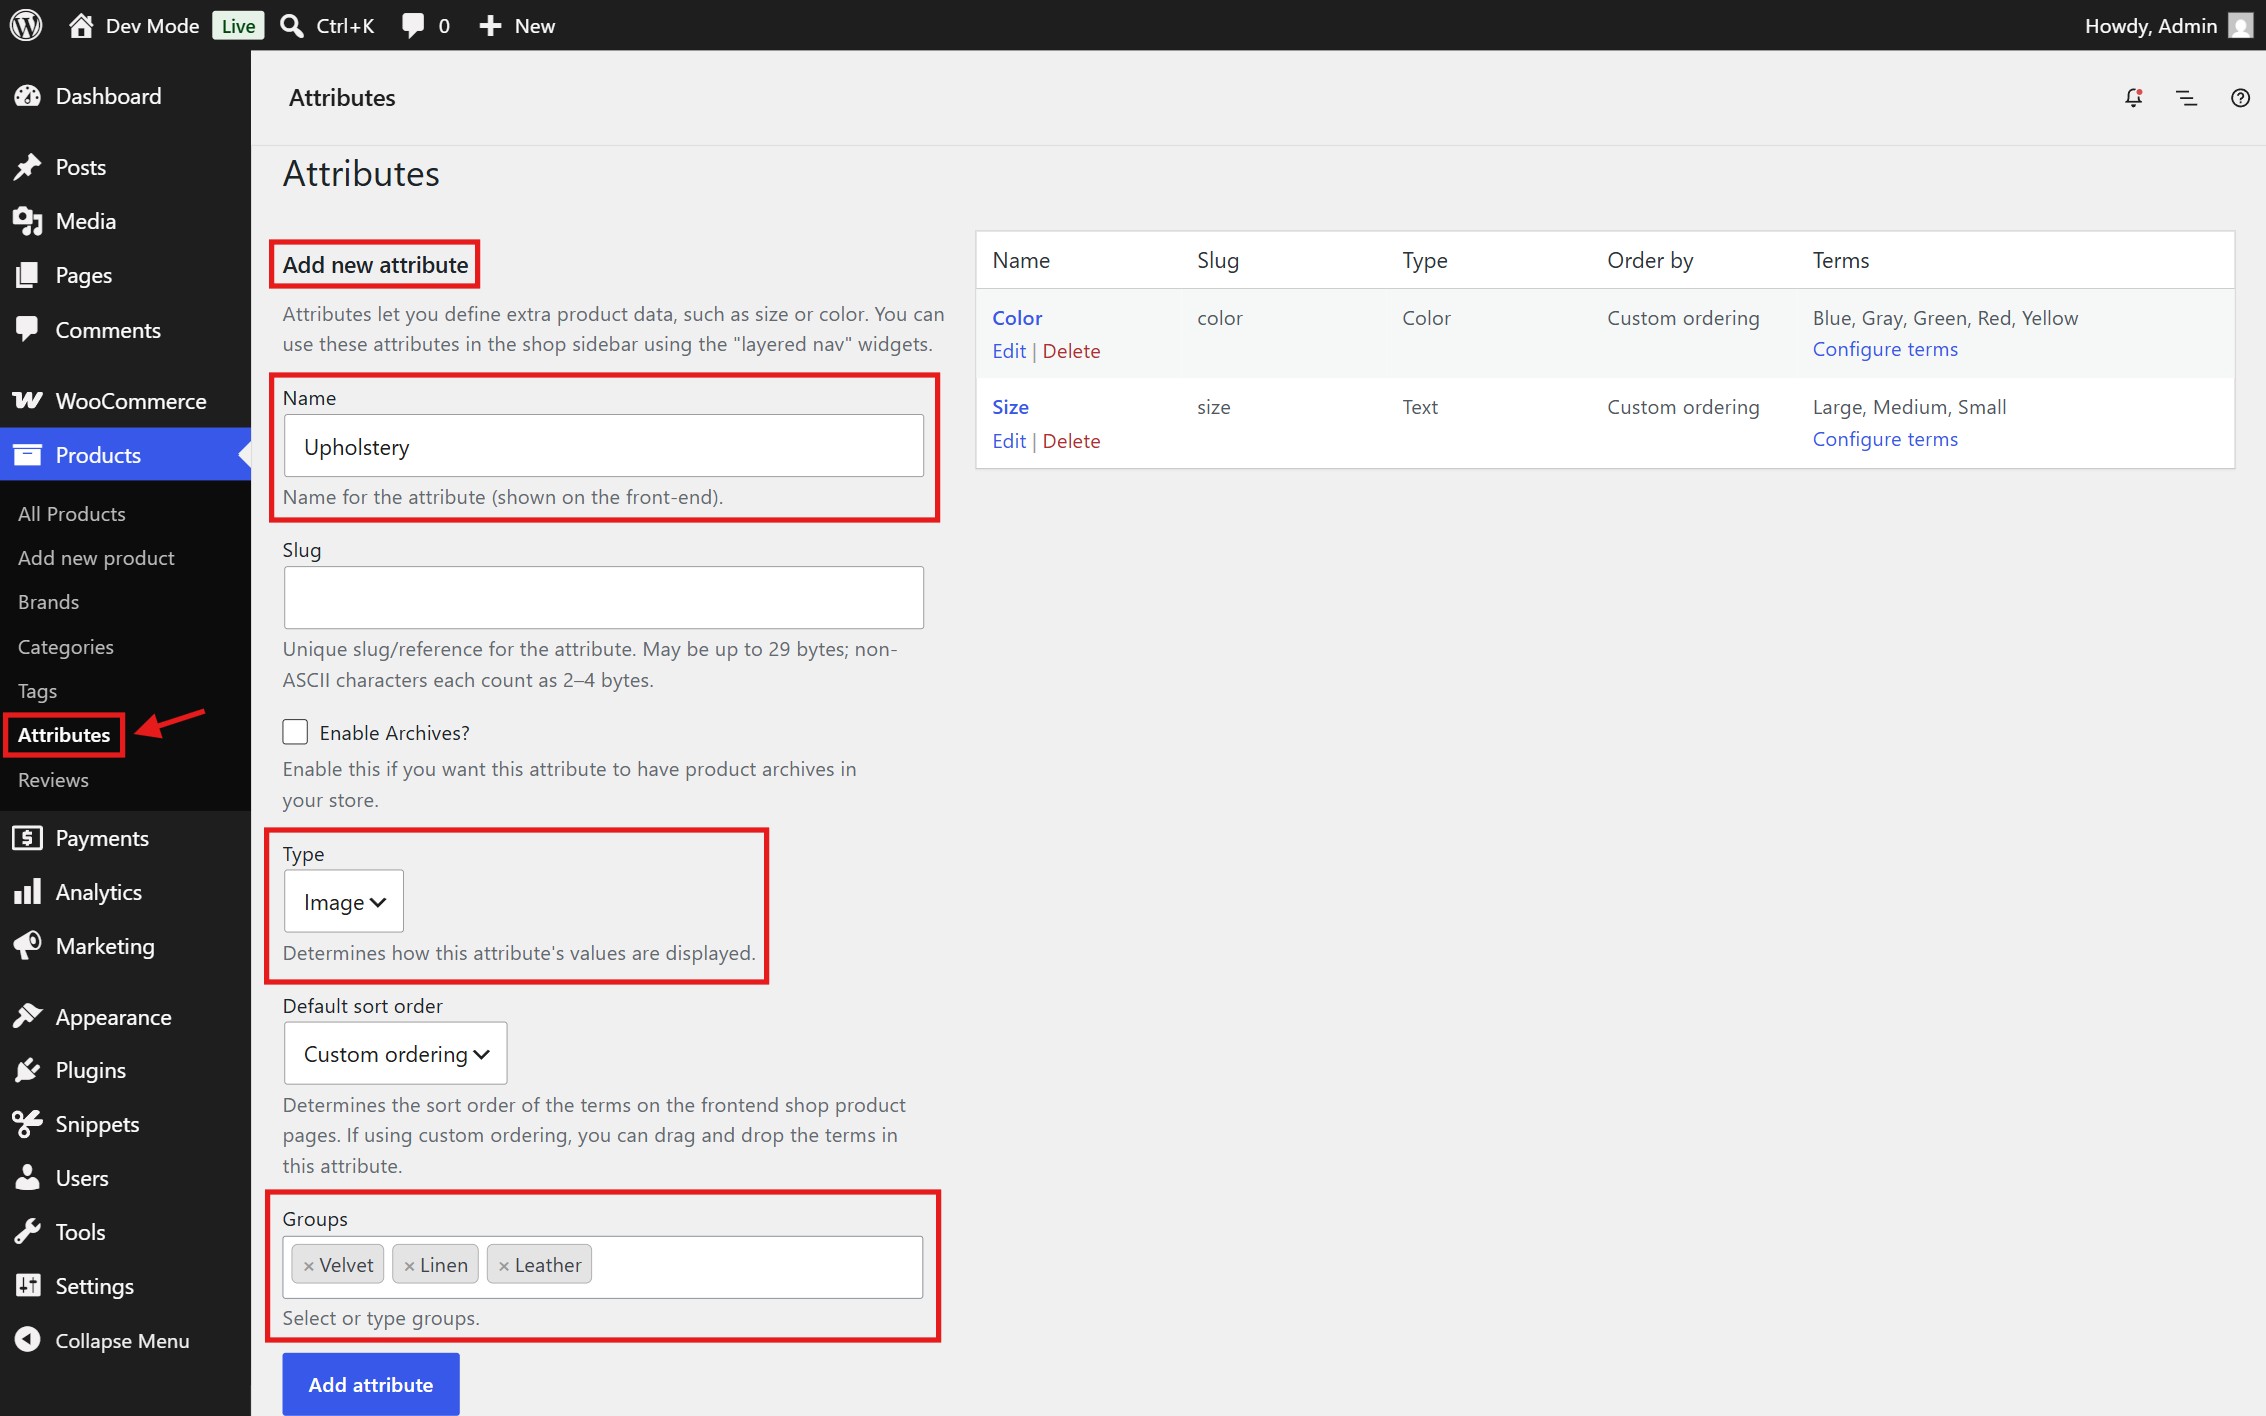Click the plus New icon
The height and width of the screenshot is (1416, 2266).
click(490, 25)
